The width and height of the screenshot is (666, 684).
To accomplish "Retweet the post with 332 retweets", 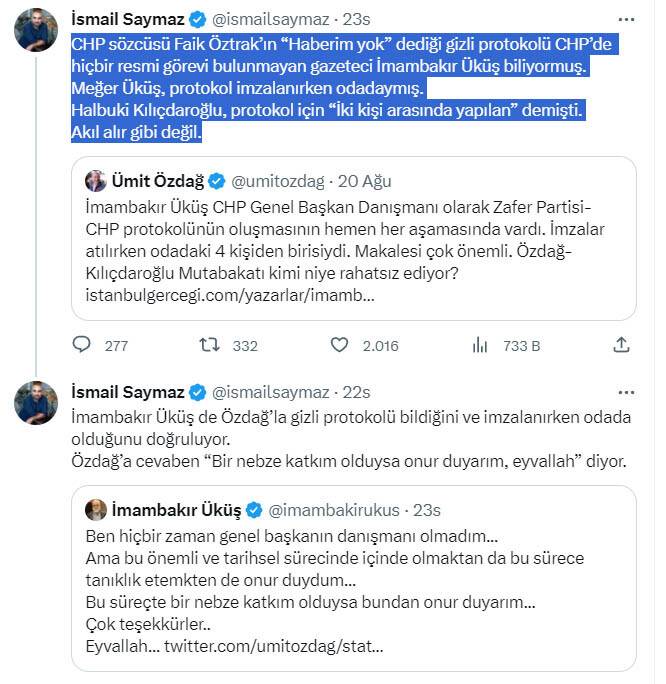I will click(x=210, y=345).
